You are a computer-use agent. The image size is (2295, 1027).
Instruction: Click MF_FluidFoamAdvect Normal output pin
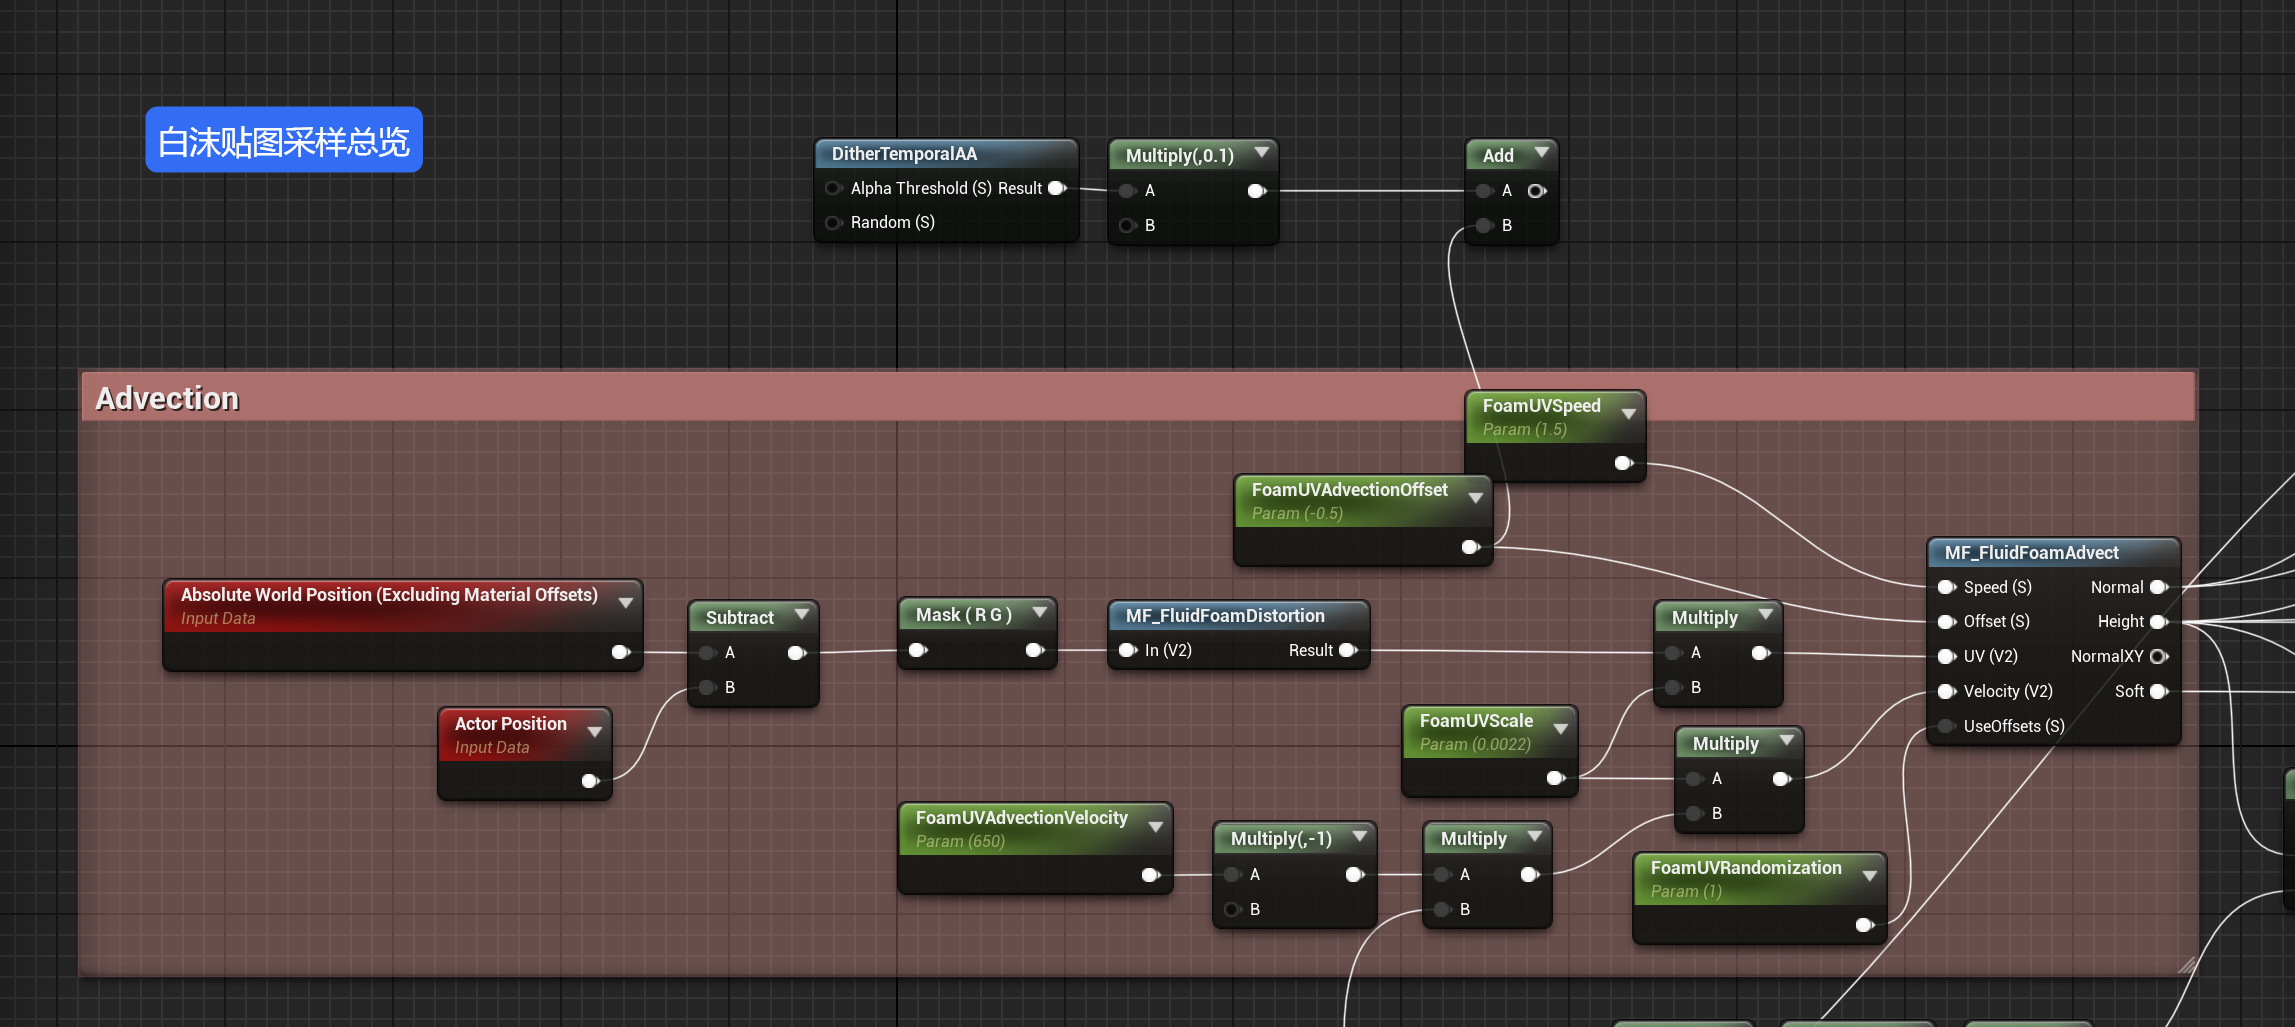point(2158,587)
